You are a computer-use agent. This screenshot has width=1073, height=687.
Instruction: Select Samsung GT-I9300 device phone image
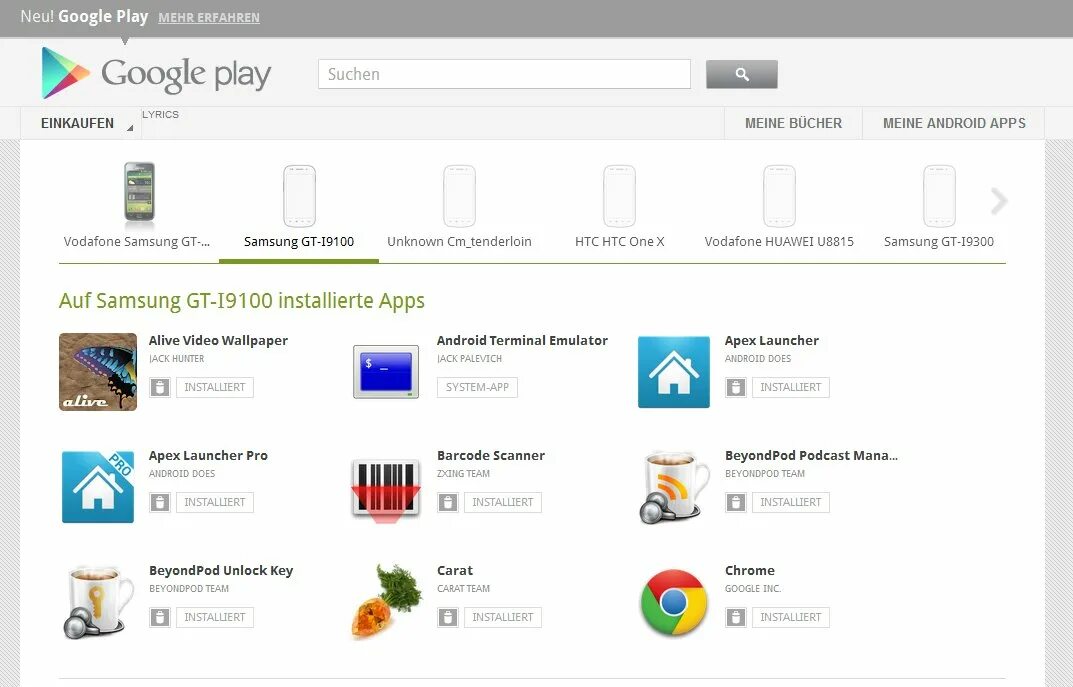[939, 196]
